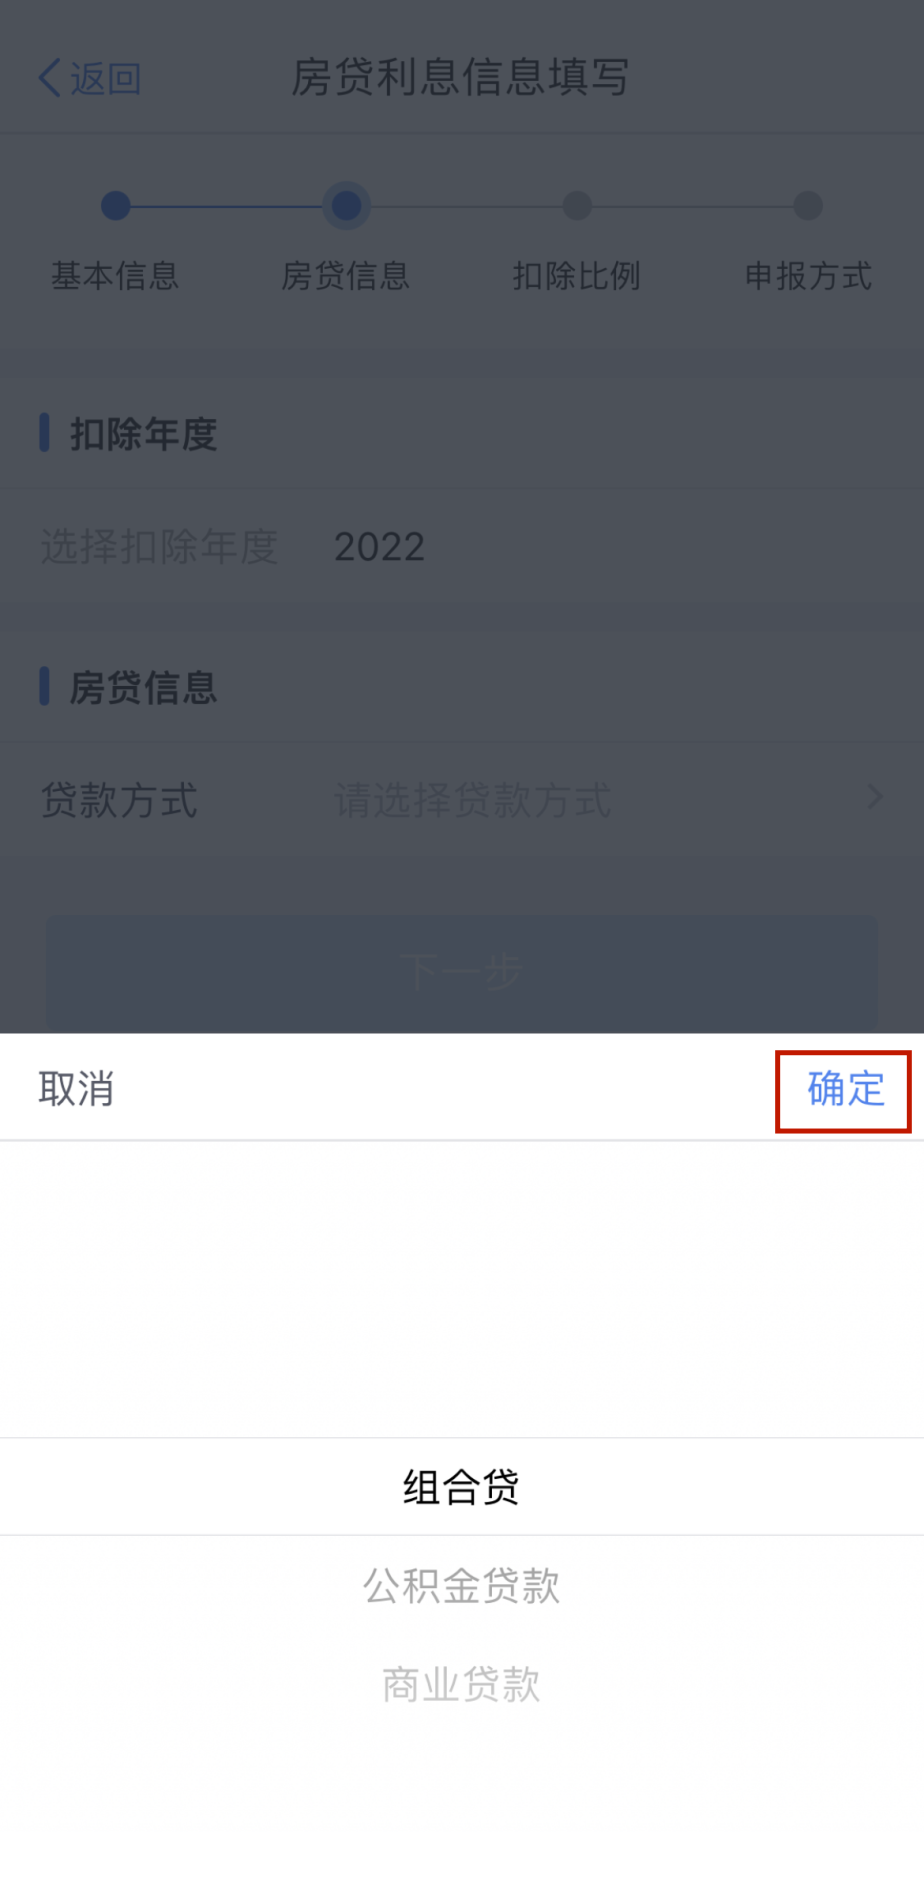Click the 基本信息 step dot

[116, 206]
